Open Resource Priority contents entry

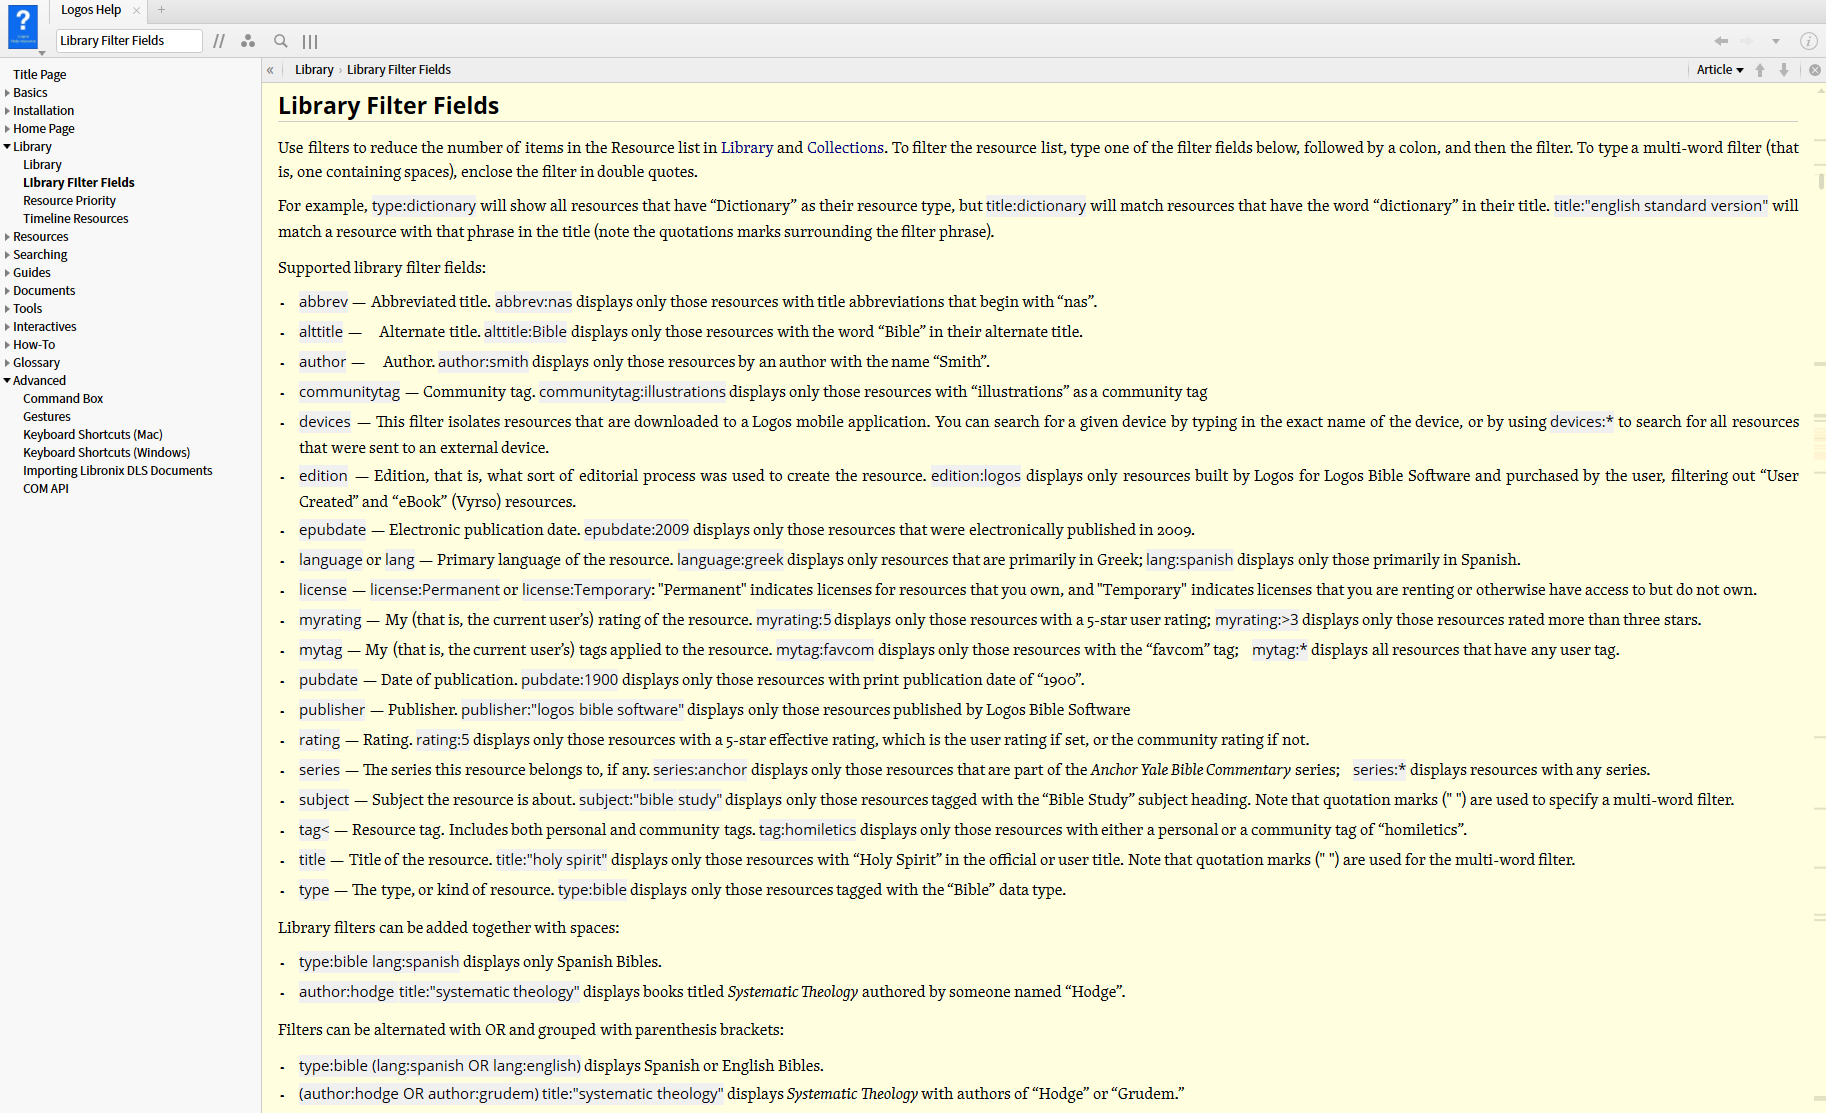click(x=70, y=201)
